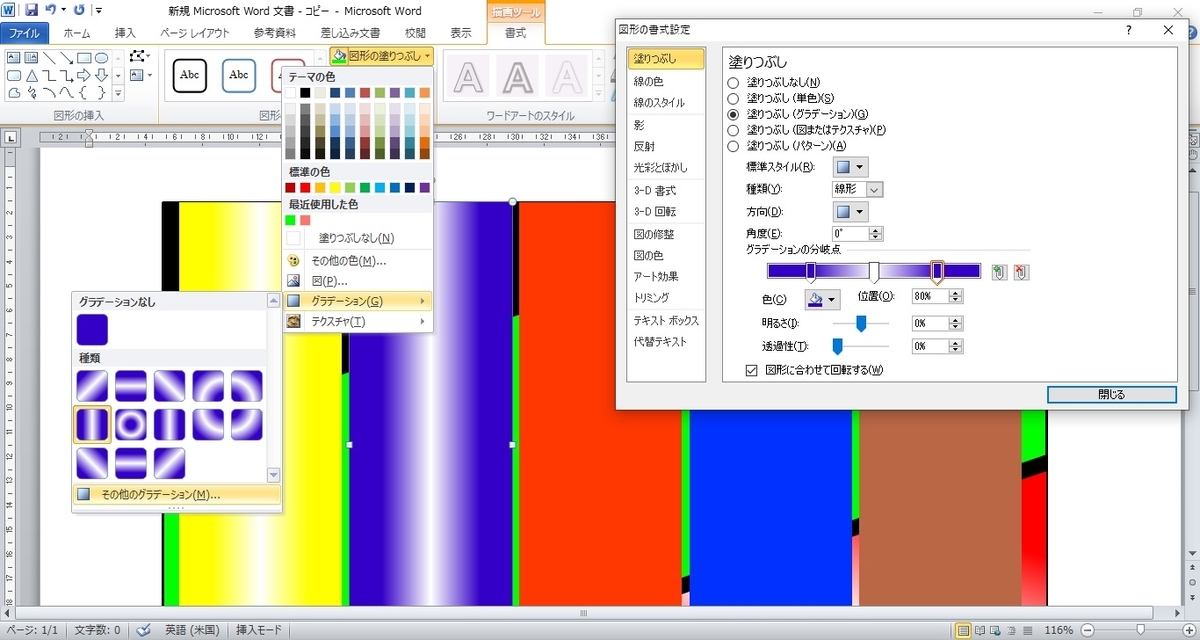Screen dimensions: 1200x640
Task: Pick the horizontal band gradient in top row
Action: (131, 387)
